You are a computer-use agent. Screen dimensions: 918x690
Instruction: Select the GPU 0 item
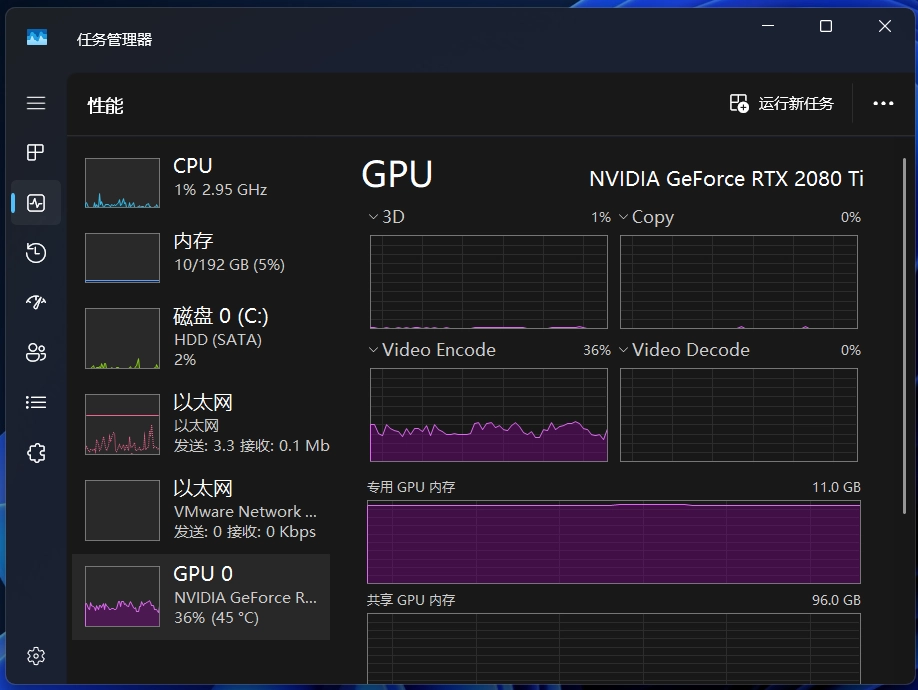[201, 596]
